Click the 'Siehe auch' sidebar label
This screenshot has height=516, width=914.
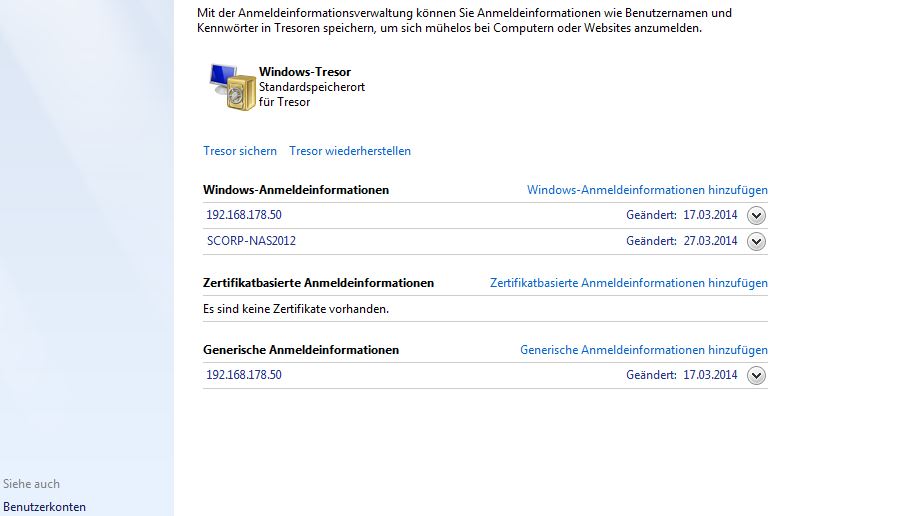(31, 483)
